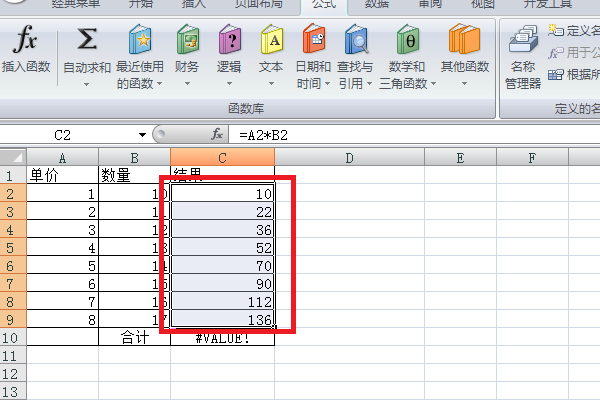This screenshot has height=400, width=600.
Task: Open the Name Box dropdown arrow
Action: tap(142, 135)
